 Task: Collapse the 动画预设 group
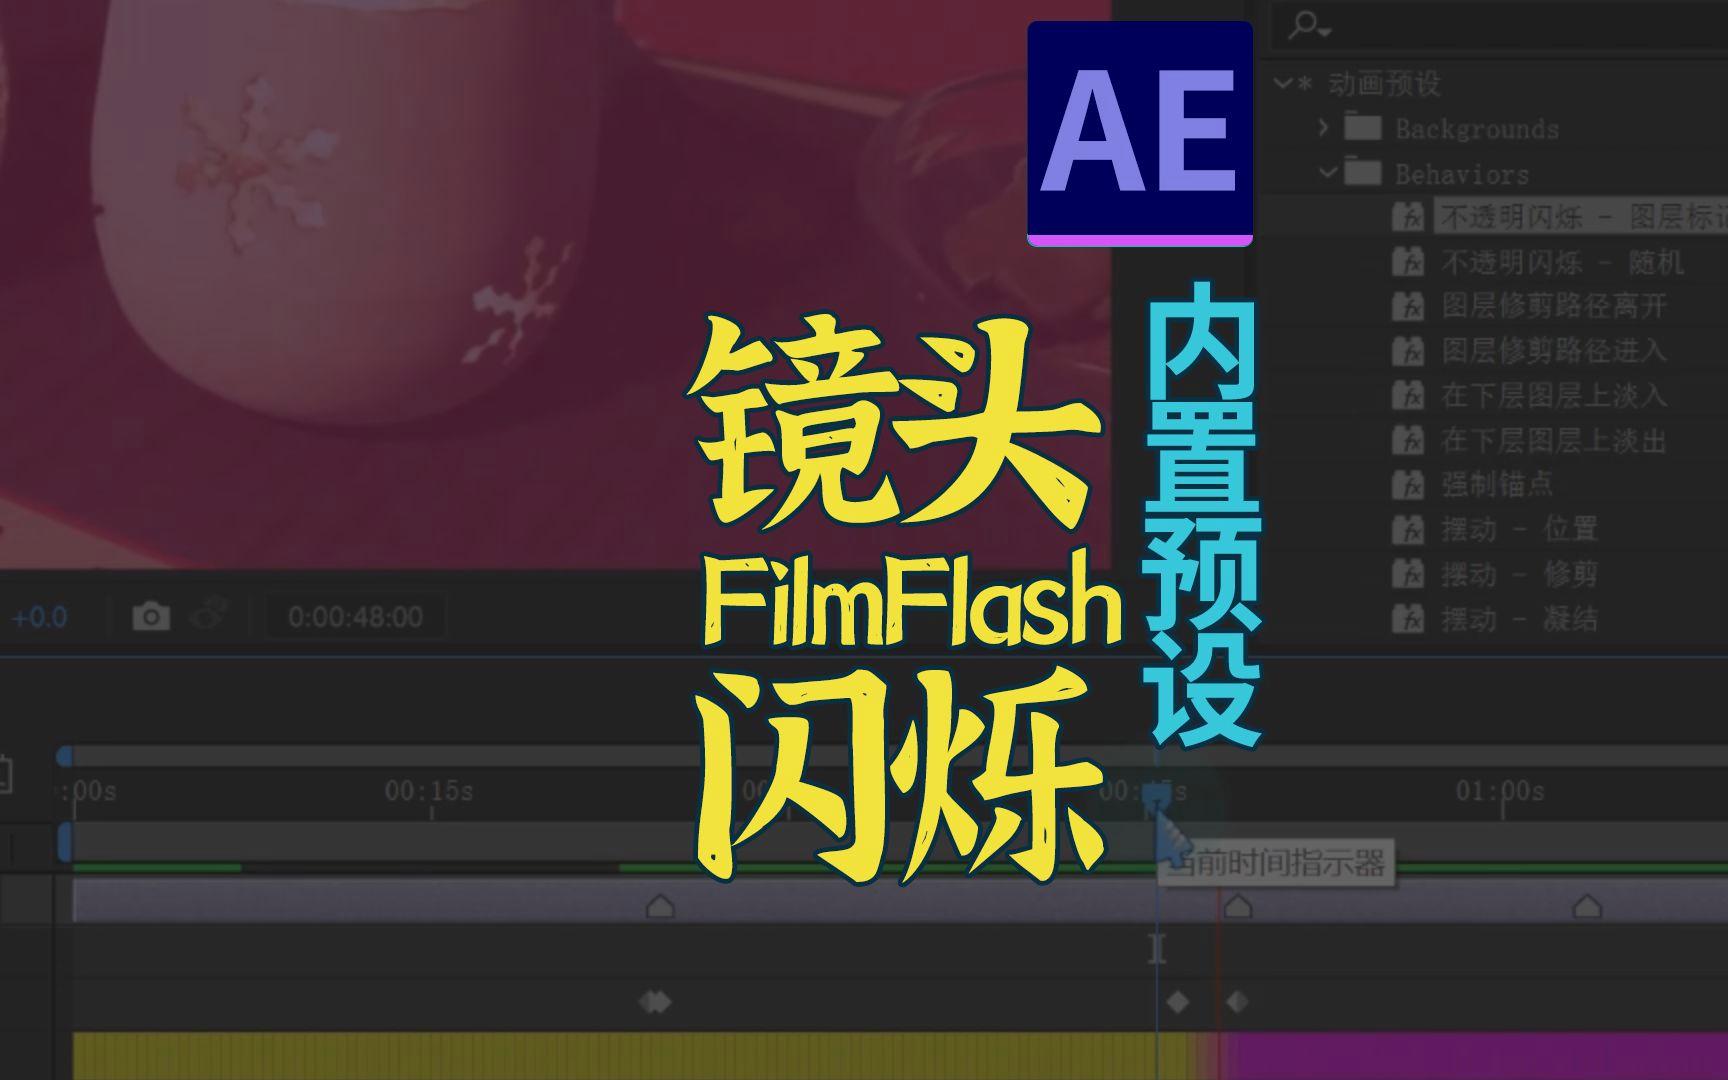pyautogui.click(x=1284, y=84)
